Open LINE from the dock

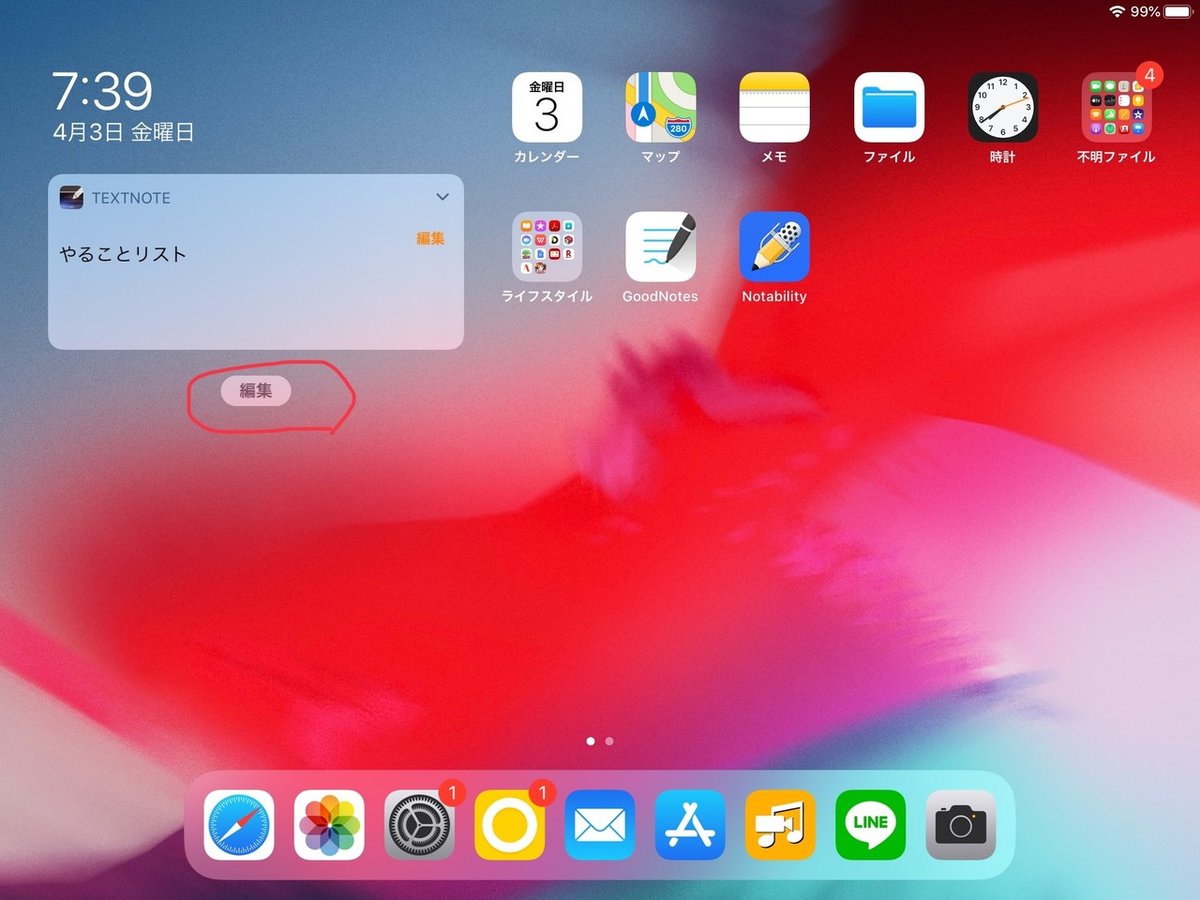pyautogui.click(x=870, y=826)
